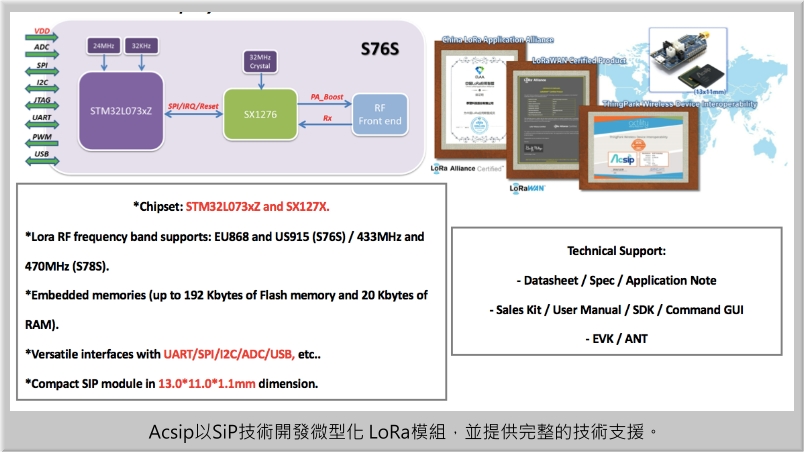Click the Lora RF frequency band line

225,237
